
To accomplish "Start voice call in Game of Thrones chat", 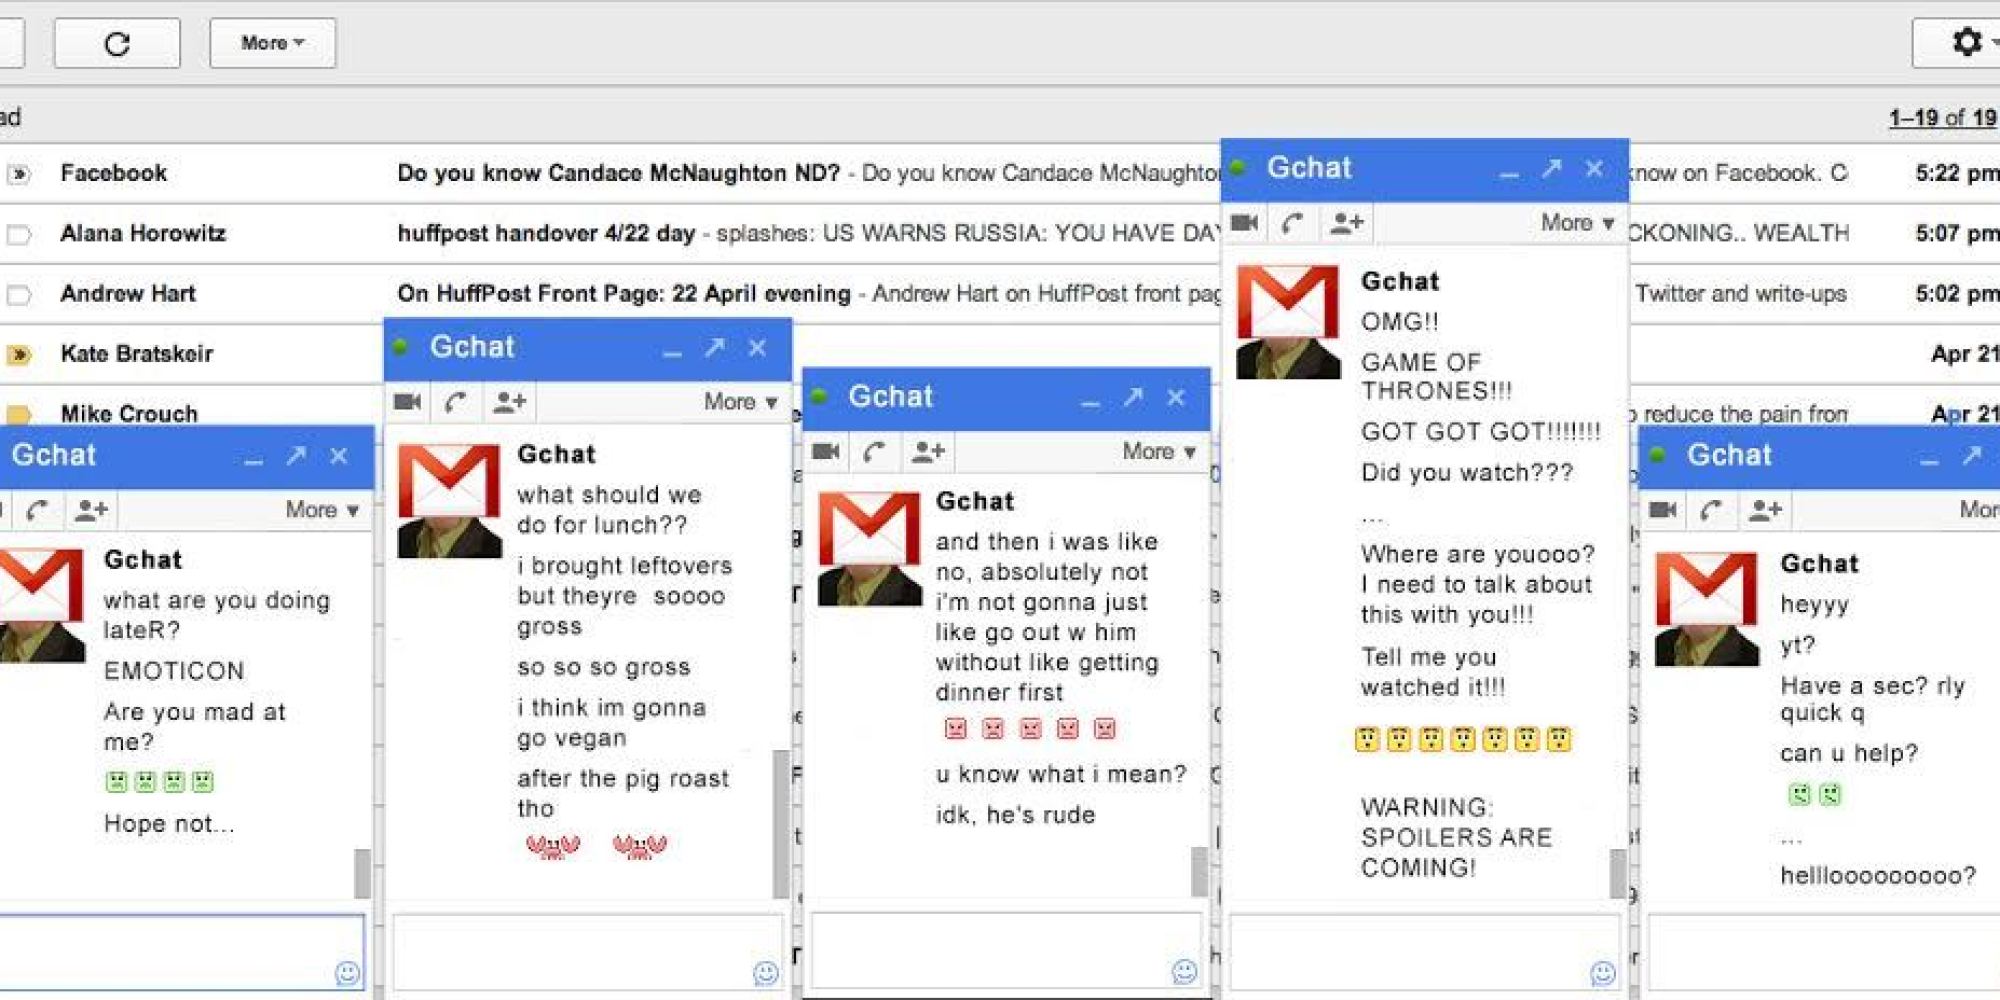I will [x=1293, y=223].
